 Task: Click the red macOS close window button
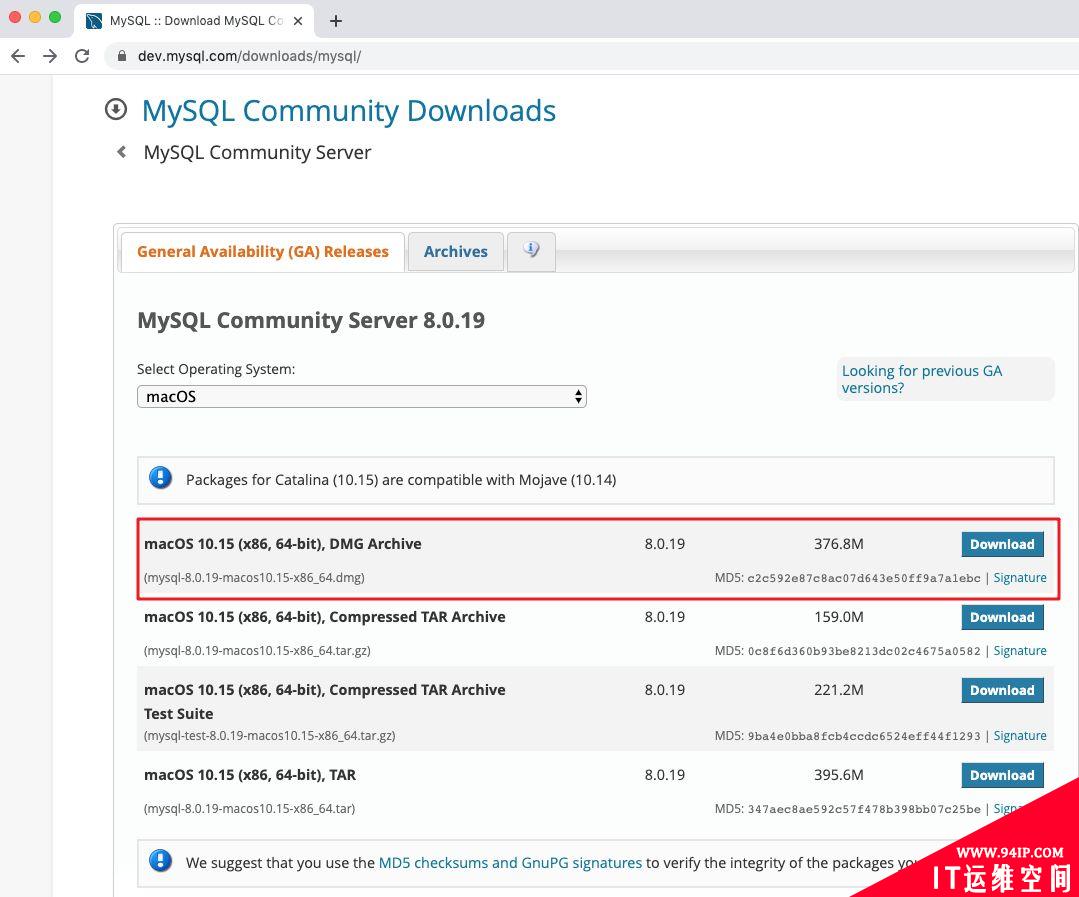(x=14, y=17)
